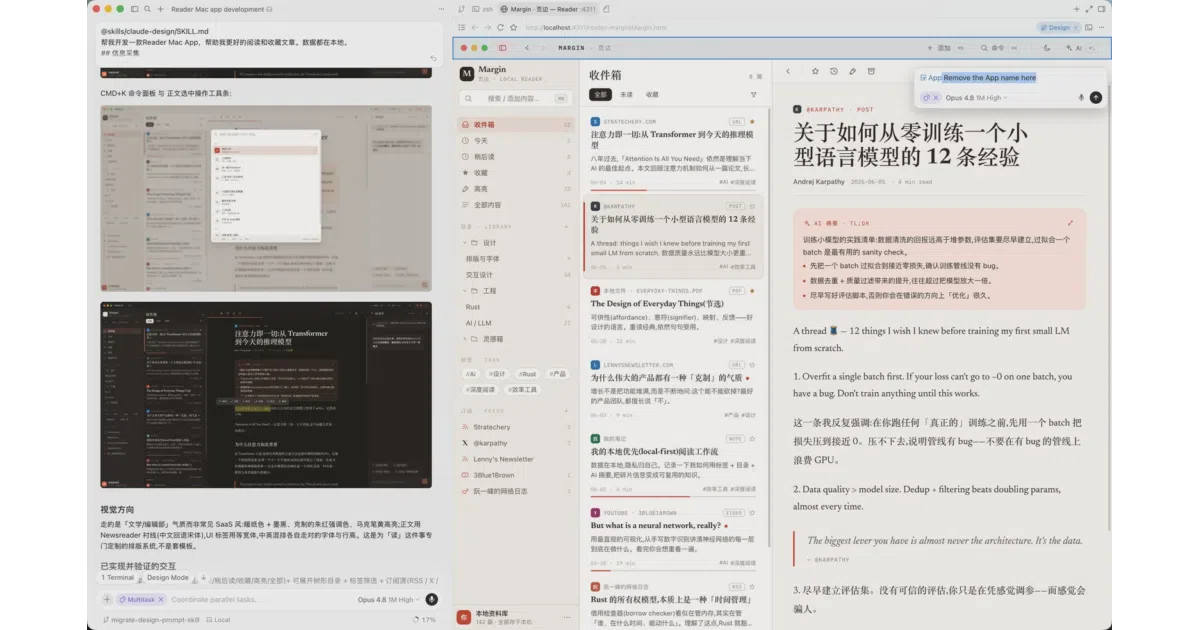Open model dropdown in left chat composer
This screenshot has width=1200, height=630.
388,600
